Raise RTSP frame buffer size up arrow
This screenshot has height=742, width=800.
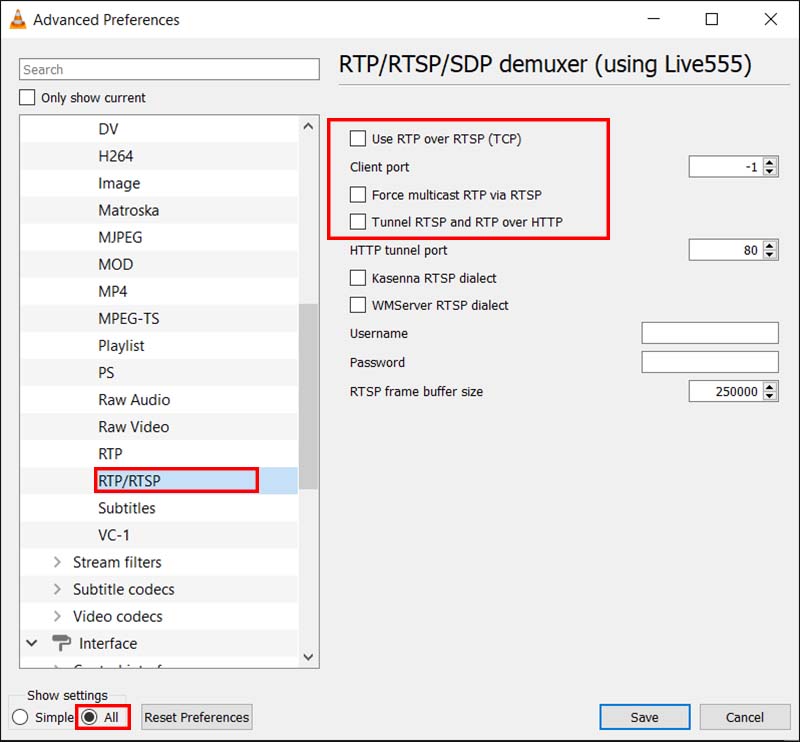[x=770, y=387]
